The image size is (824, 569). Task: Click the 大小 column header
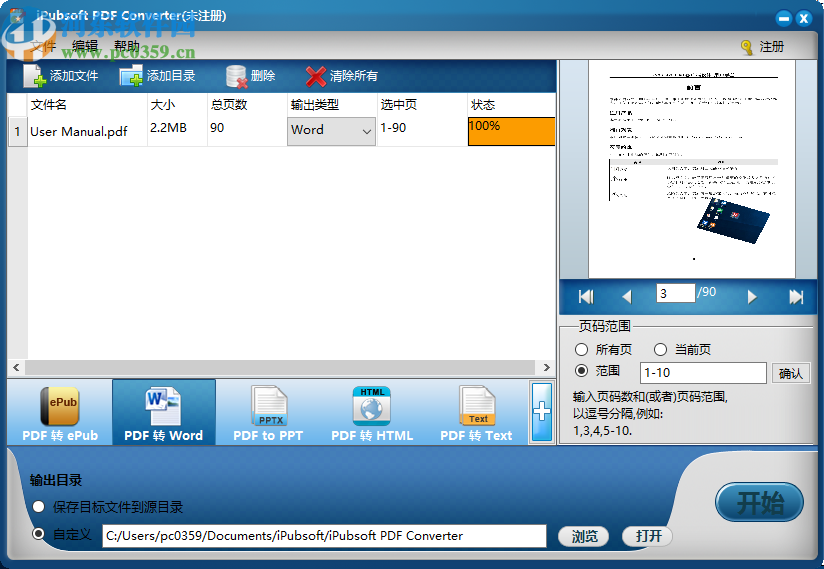tap(177, 105)
